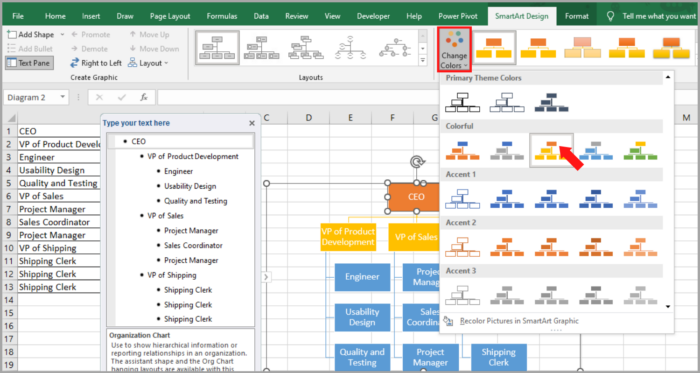The width and height of the screenshot is (700, 373).
Task: Select first SmartArt style next to Change Colors
Action: click(x=493, y=48)
